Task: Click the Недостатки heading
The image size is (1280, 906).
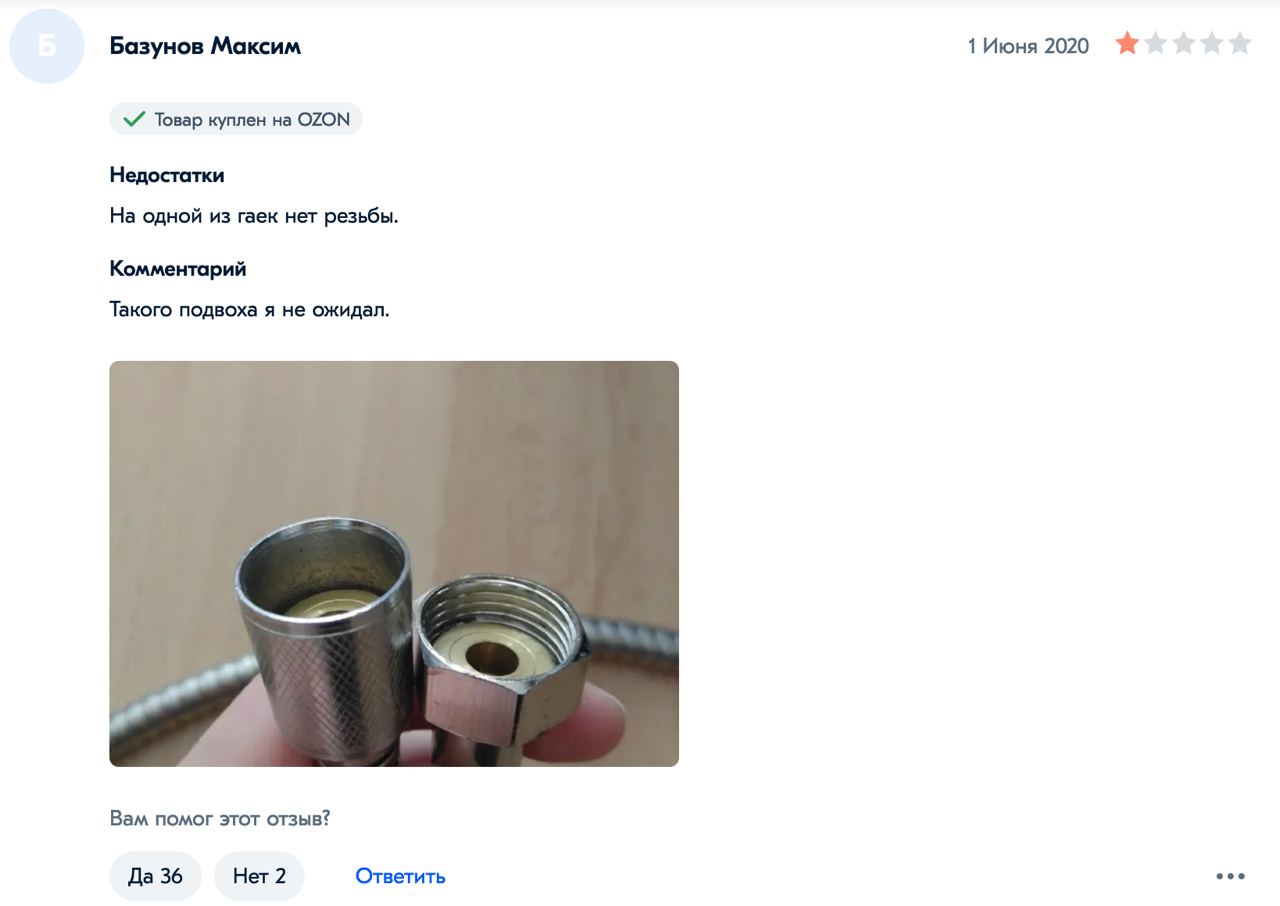Action: [167, 175]
